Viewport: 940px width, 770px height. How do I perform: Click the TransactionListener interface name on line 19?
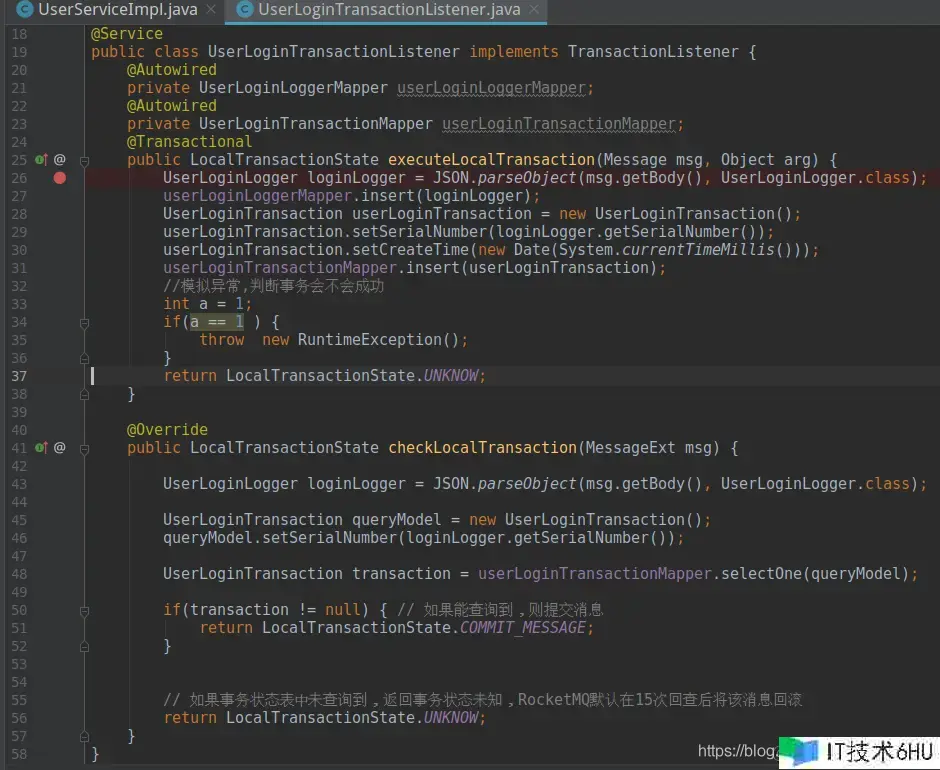coord(652,52)
